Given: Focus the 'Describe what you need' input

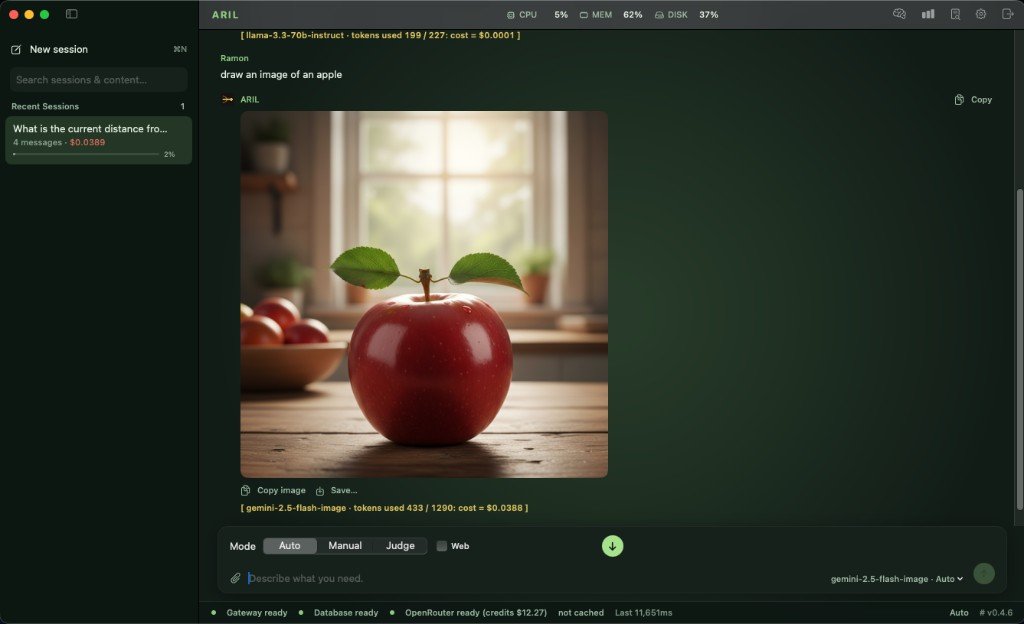Looking at the screenshot, I should [536, 578].
